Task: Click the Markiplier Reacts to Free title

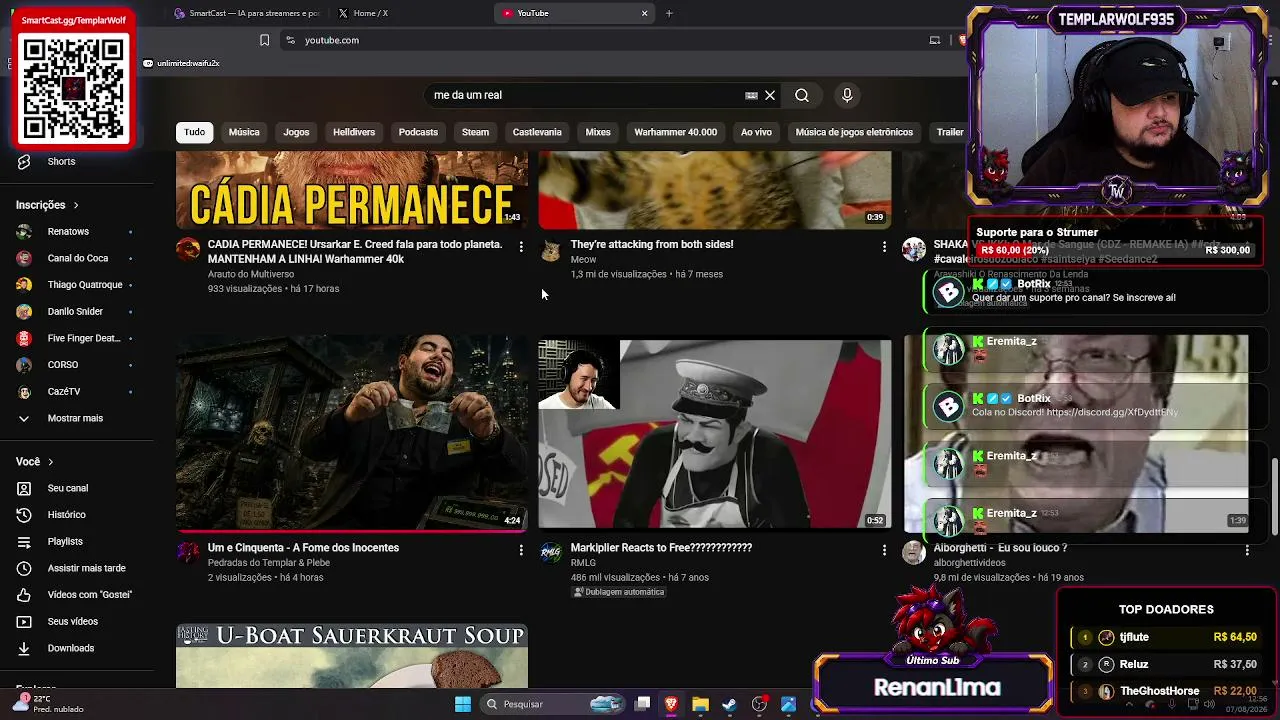Action: coord(661,548)
